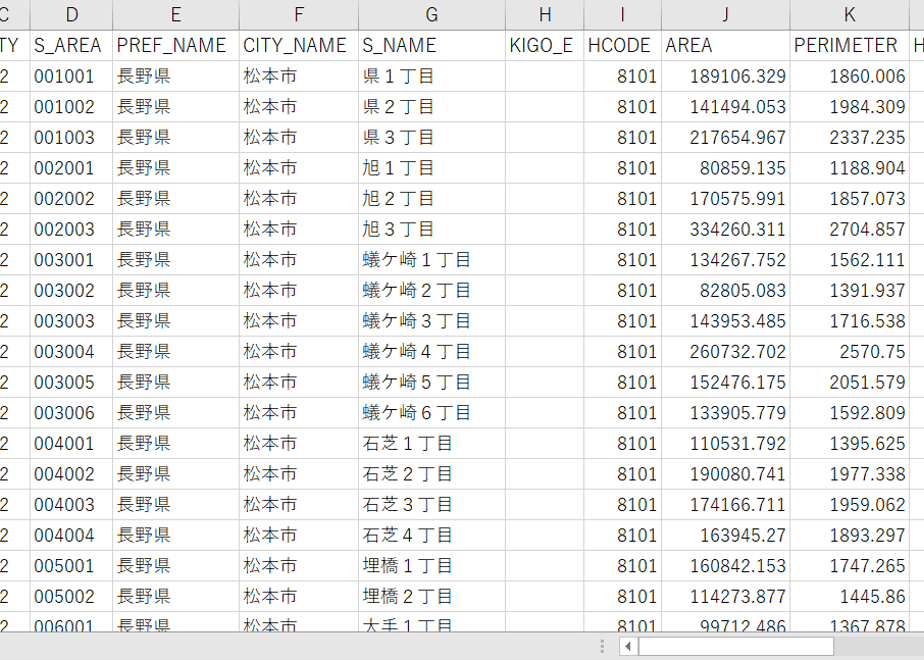Click cell 旭２丁目
The height and width of the screenshot is (660, 924).
(432, 199)
